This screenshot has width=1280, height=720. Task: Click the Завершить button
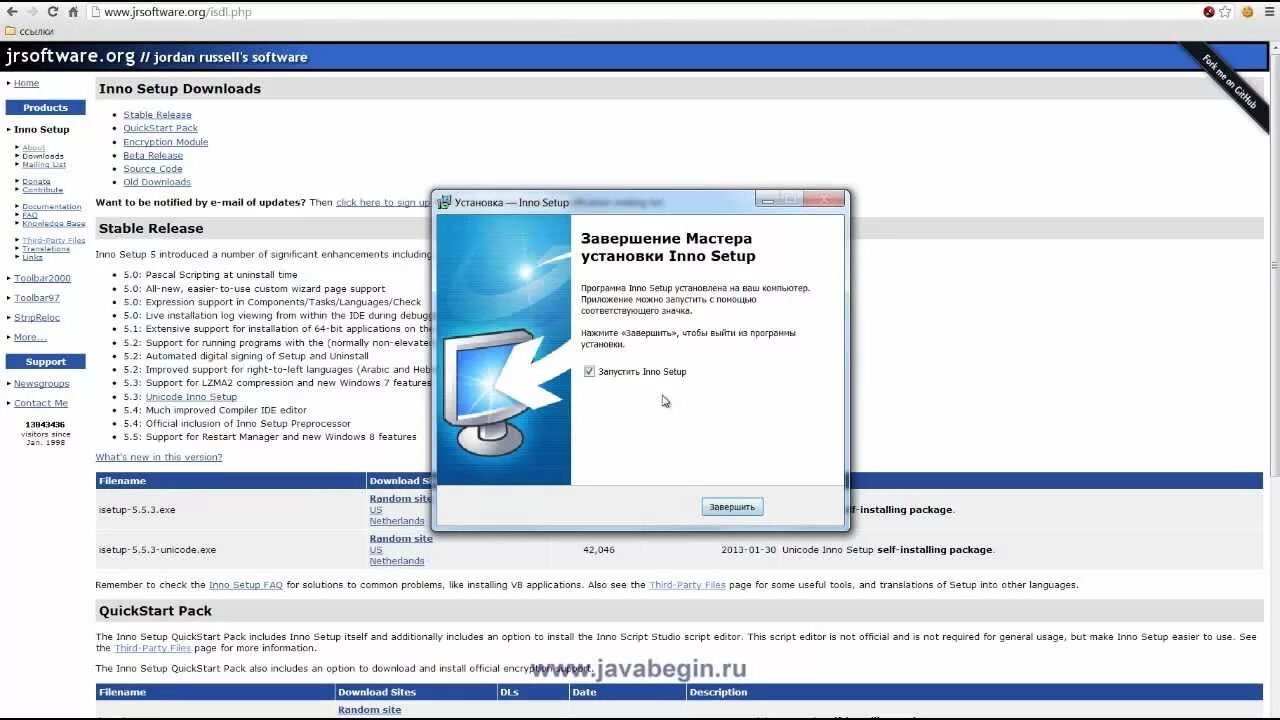pos(732,507)
